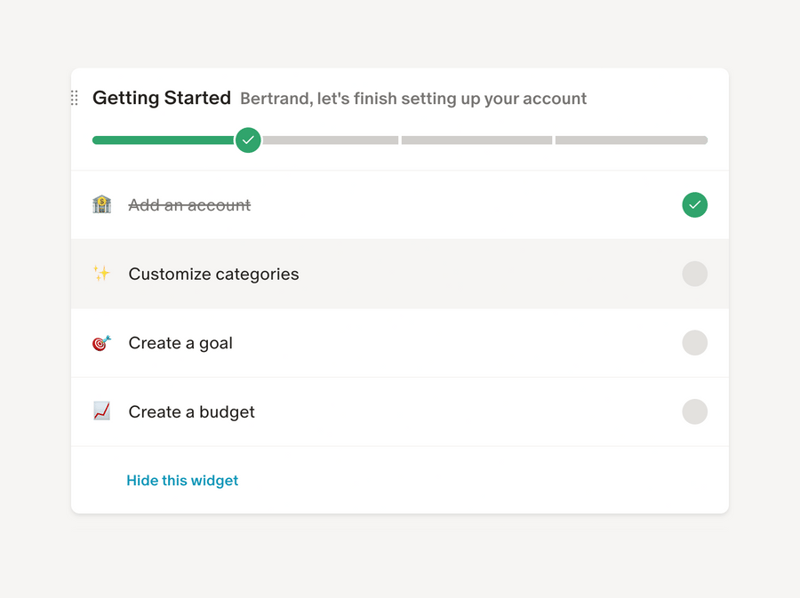This screenshot has width=800, height=598.
Task: Toggle completion circle for Create a goal
Action: pos(695,343)
